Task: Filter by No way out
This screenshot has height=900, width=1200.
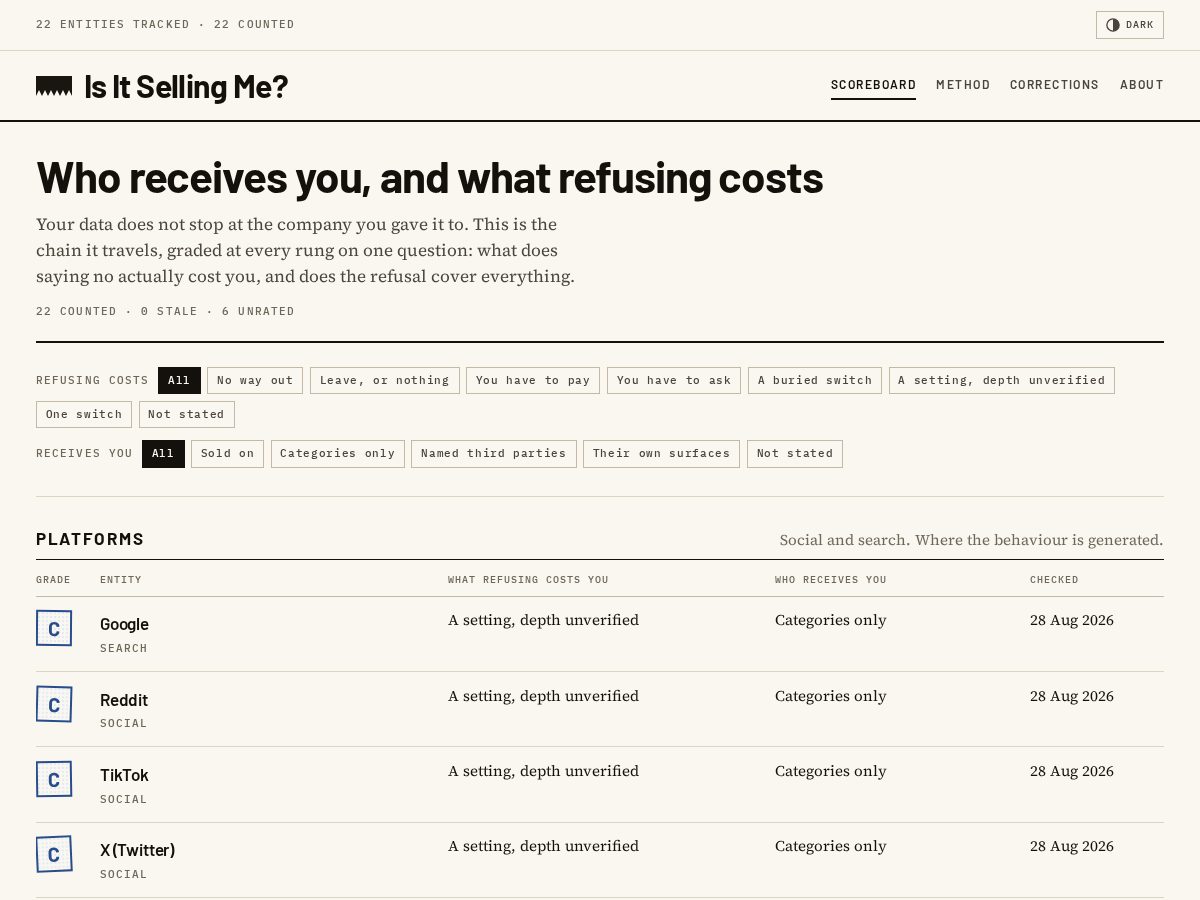Action: [255, 380]
